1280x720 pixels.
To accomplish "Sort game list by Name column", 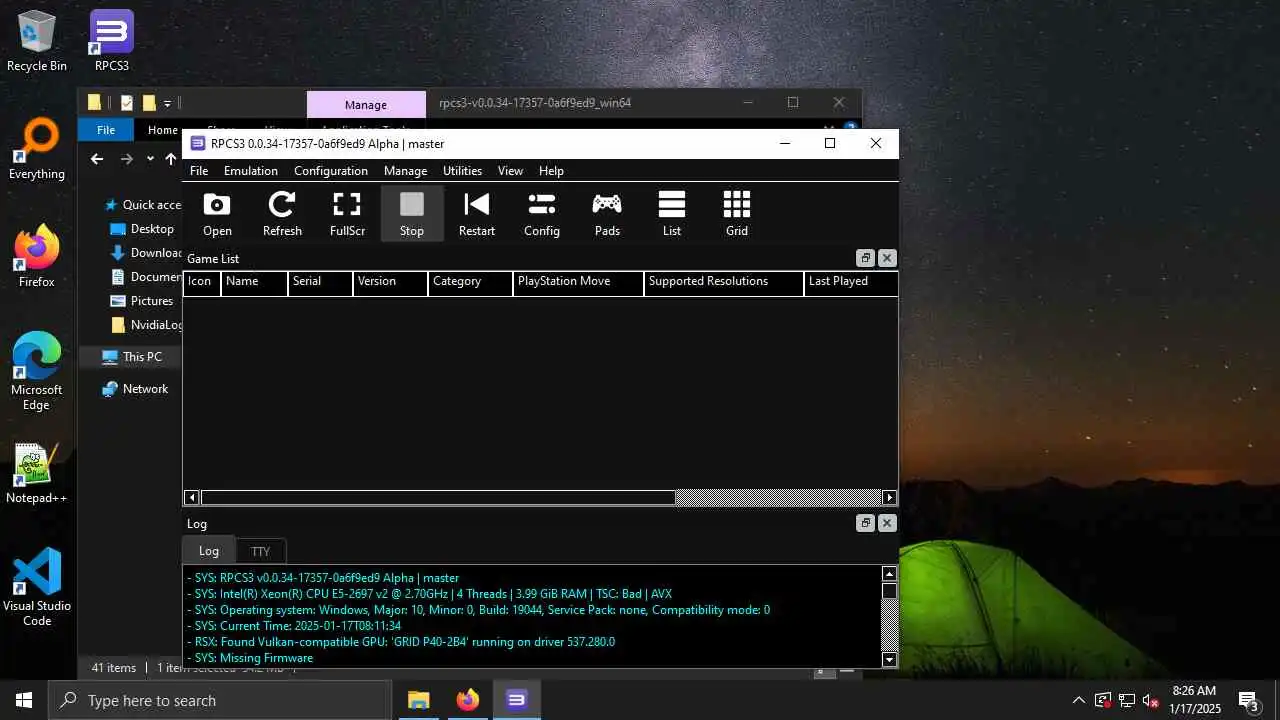I will pyautogui.click(x=254, y=283).
